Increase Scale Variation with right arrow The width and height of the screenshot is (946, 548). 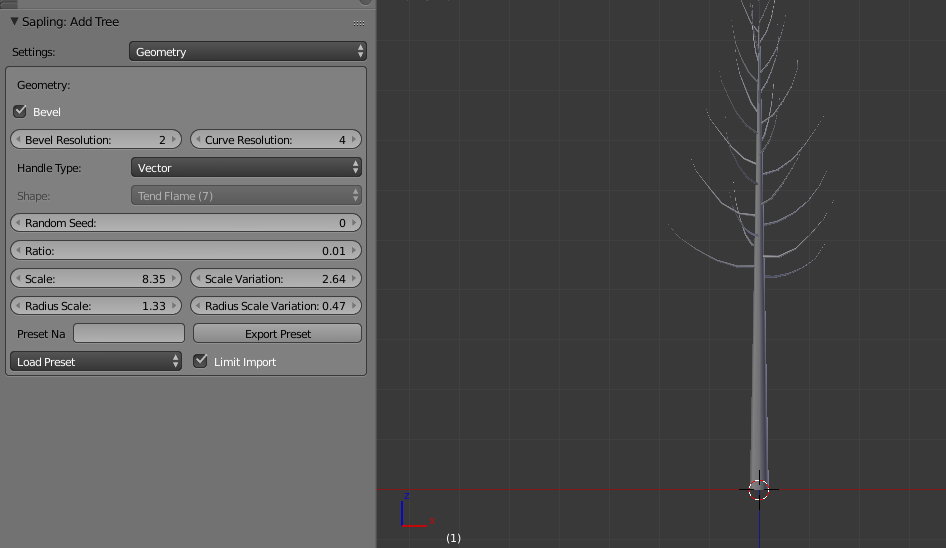click(354, 279)
